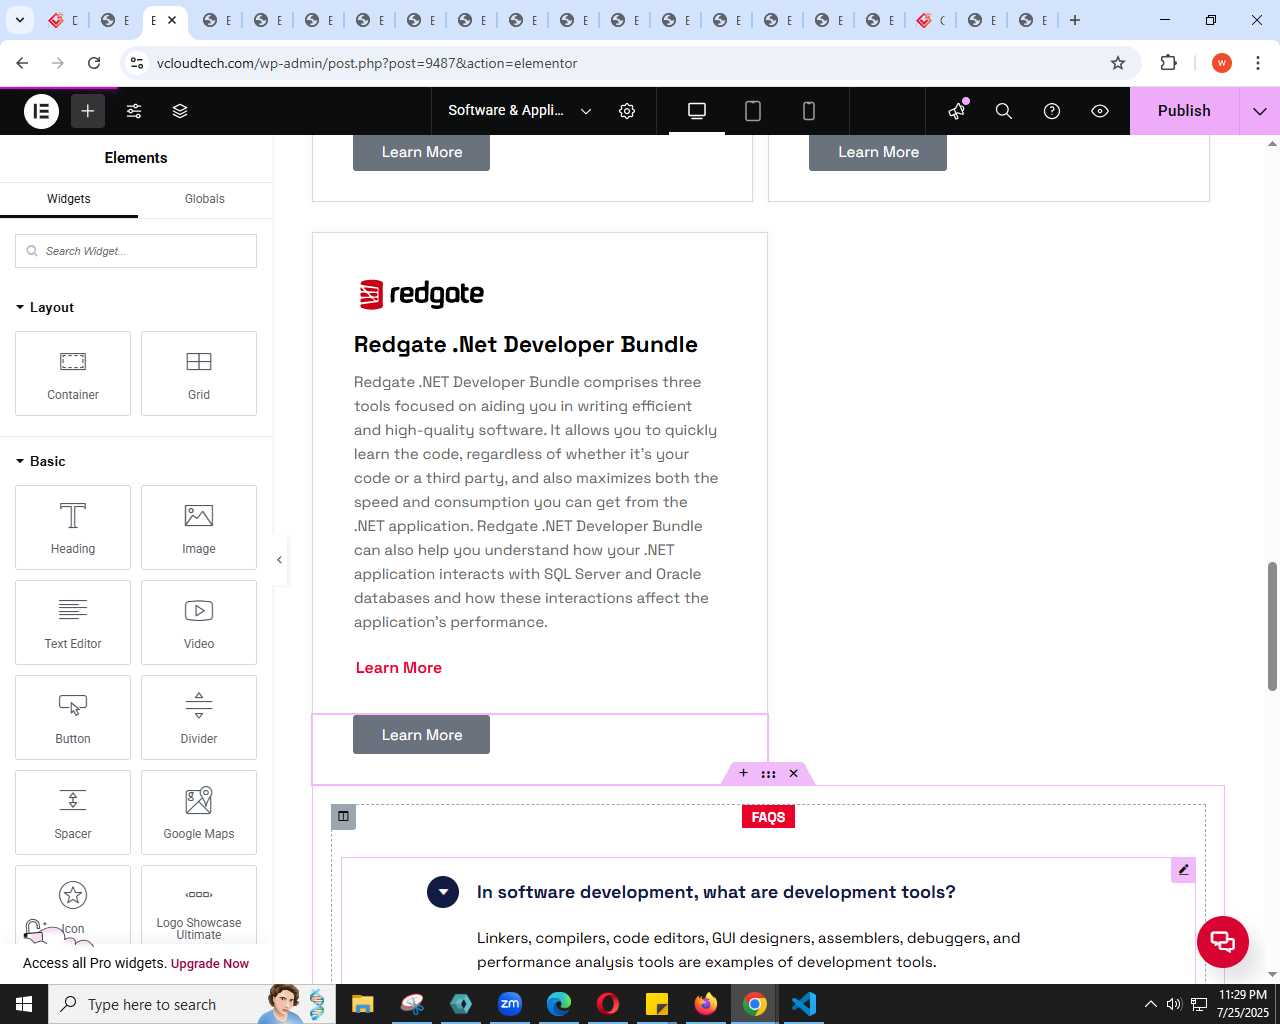Collapse the Basic section
The width and height of the screenshot is (1280, 1024).
click(41, 461)
